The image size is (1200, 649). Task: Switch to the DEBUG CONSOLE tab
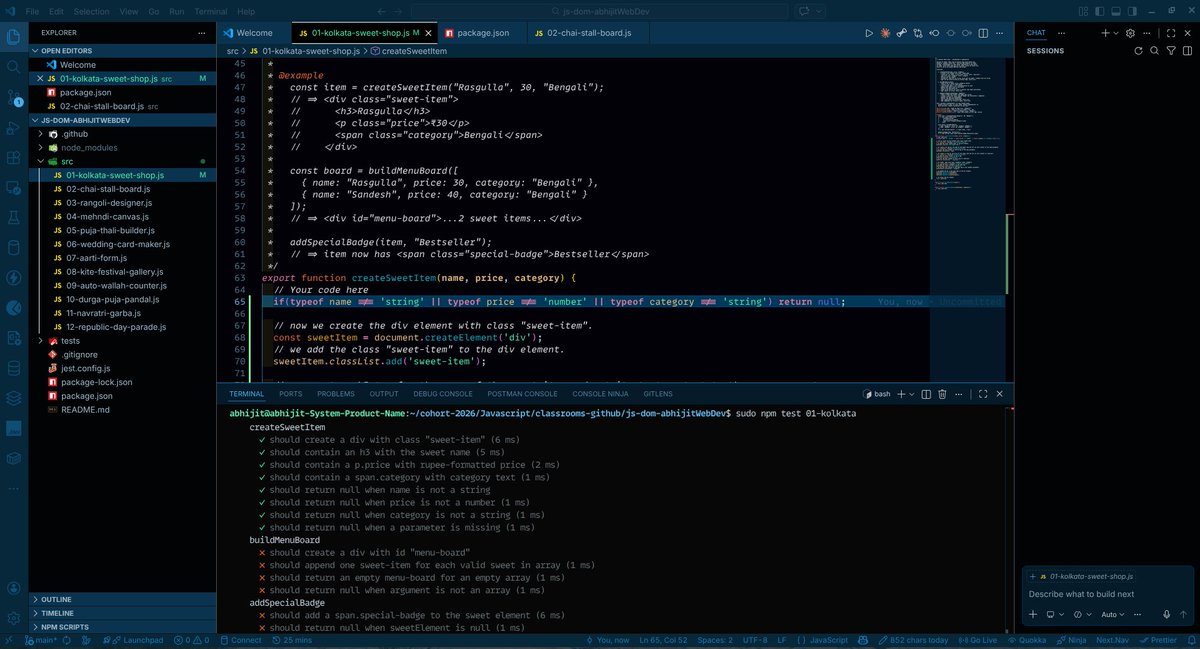[x=443, y=394]
